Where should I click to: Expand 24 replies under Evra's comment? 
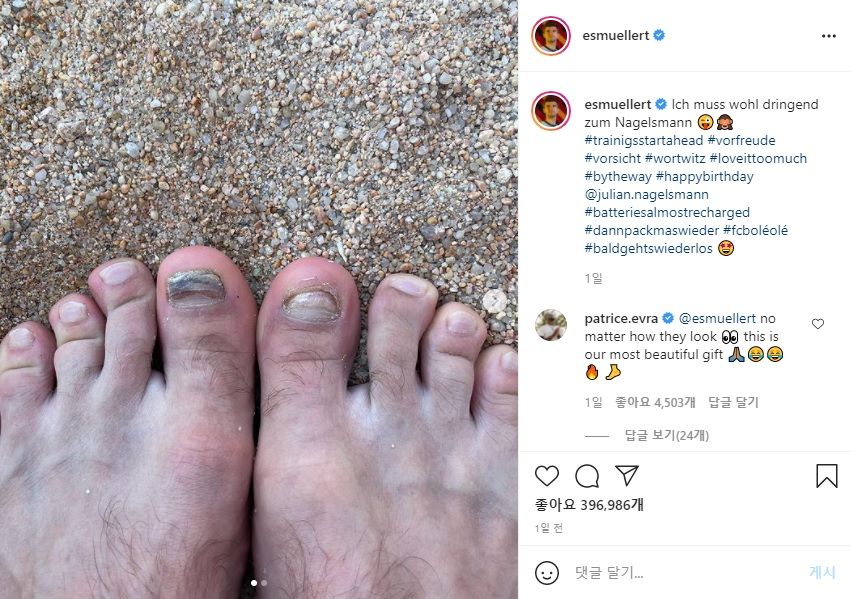coord(666,435)
